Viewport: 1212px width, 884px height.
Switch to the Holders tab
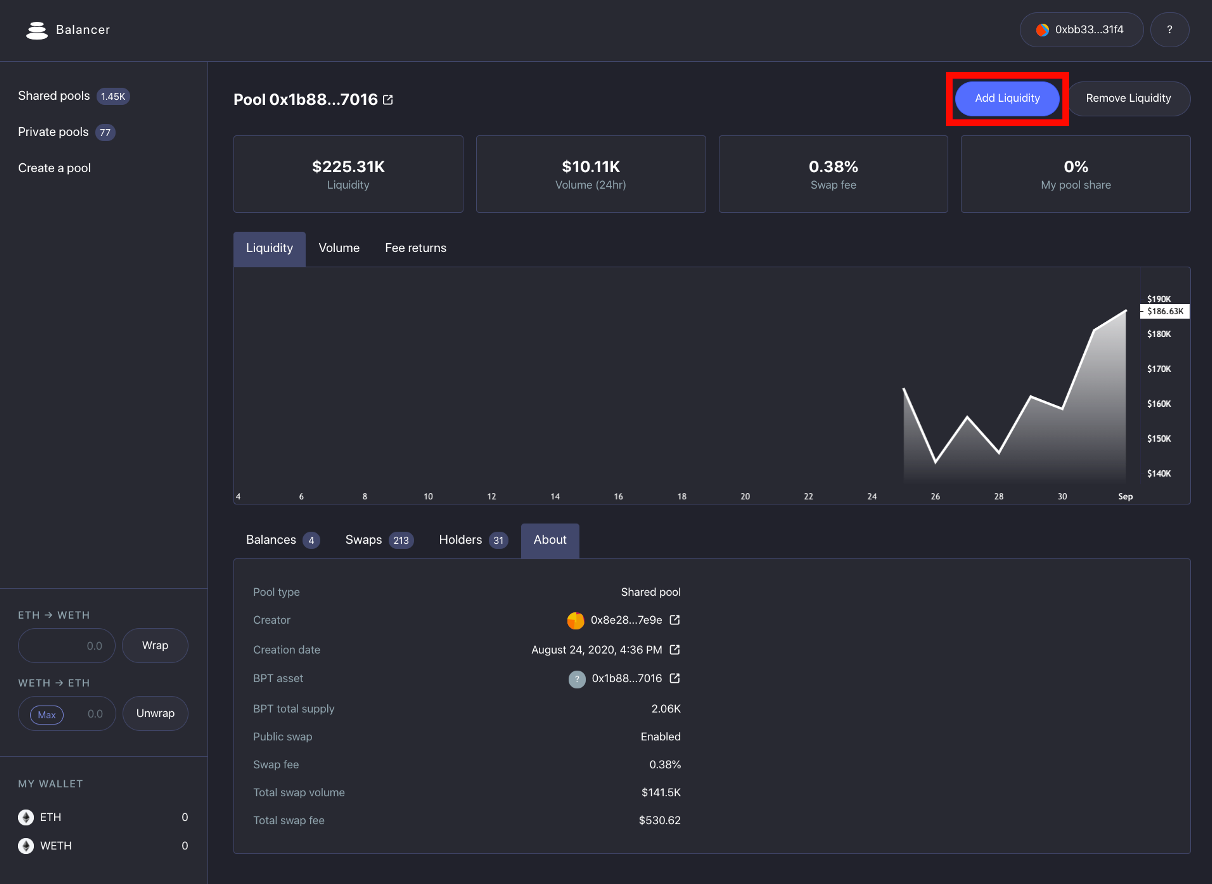(460, 540)
